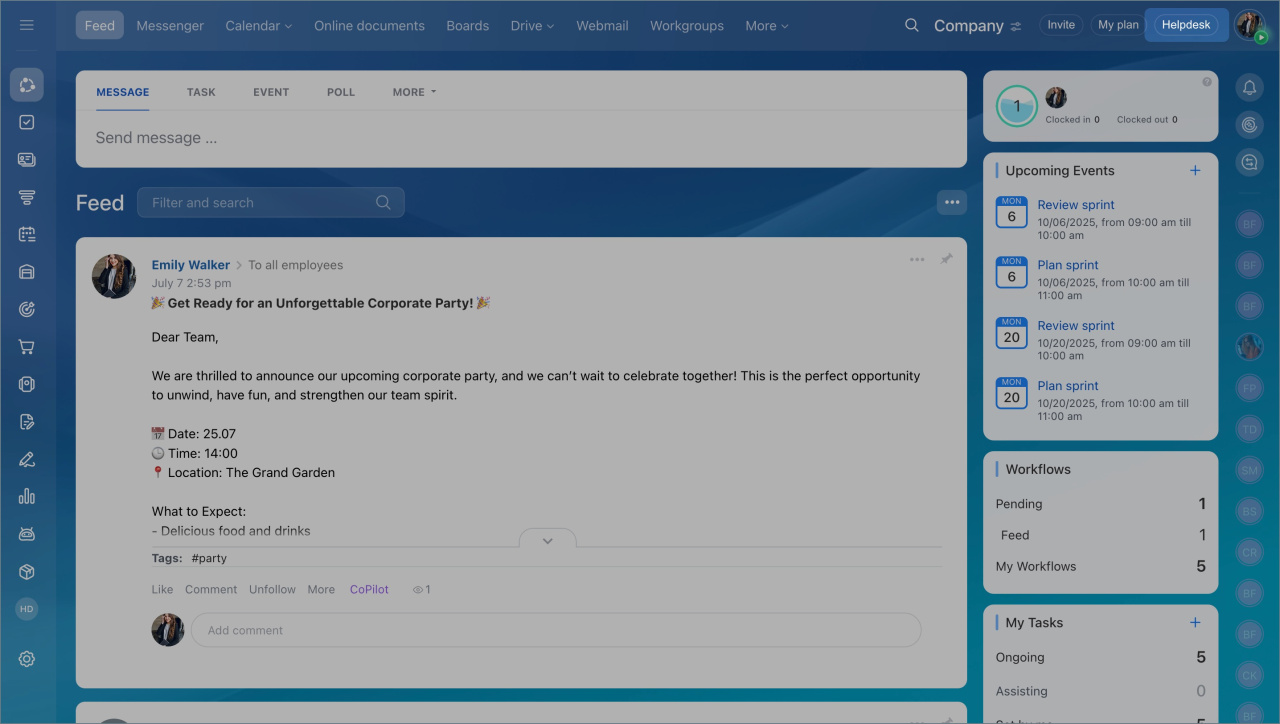Unfollow the corporate party post
This screenshot has width=1280, height=724.
pyautogui.click(x=272, y=590)
